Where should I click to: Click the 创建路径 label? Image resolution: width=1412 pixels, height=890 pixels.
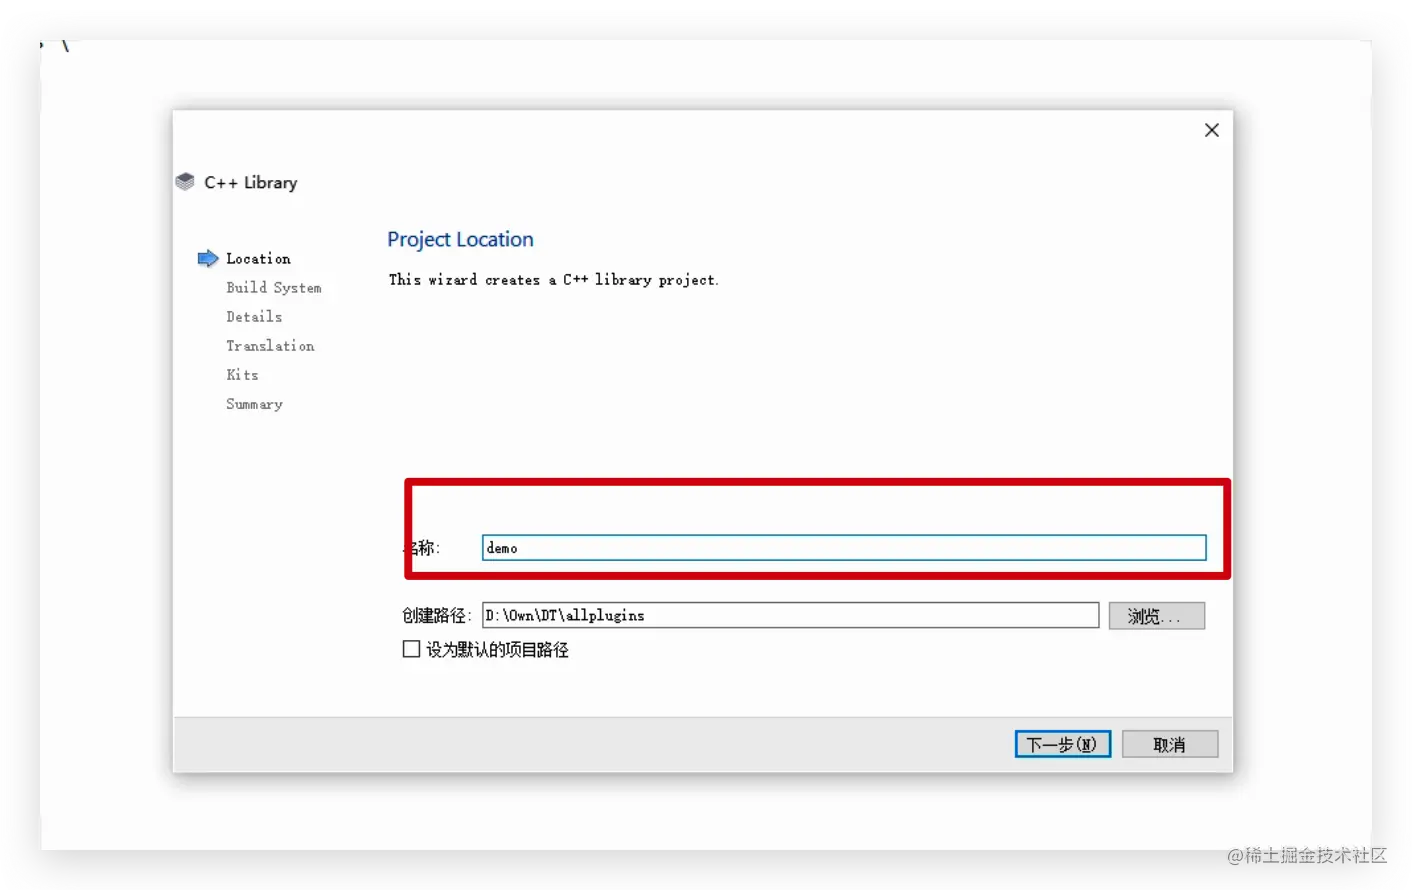436,616
